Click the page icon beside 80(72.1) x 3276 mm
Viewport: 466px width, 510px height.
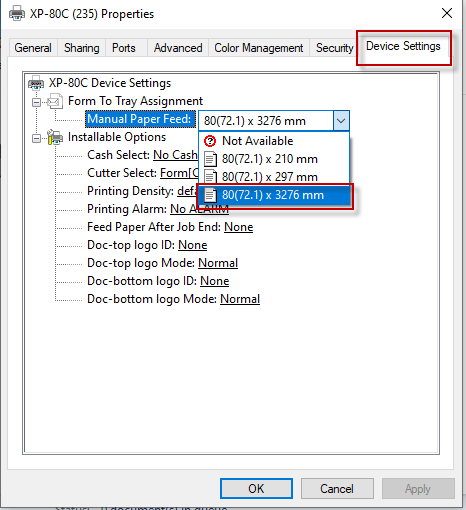point(210,195)
